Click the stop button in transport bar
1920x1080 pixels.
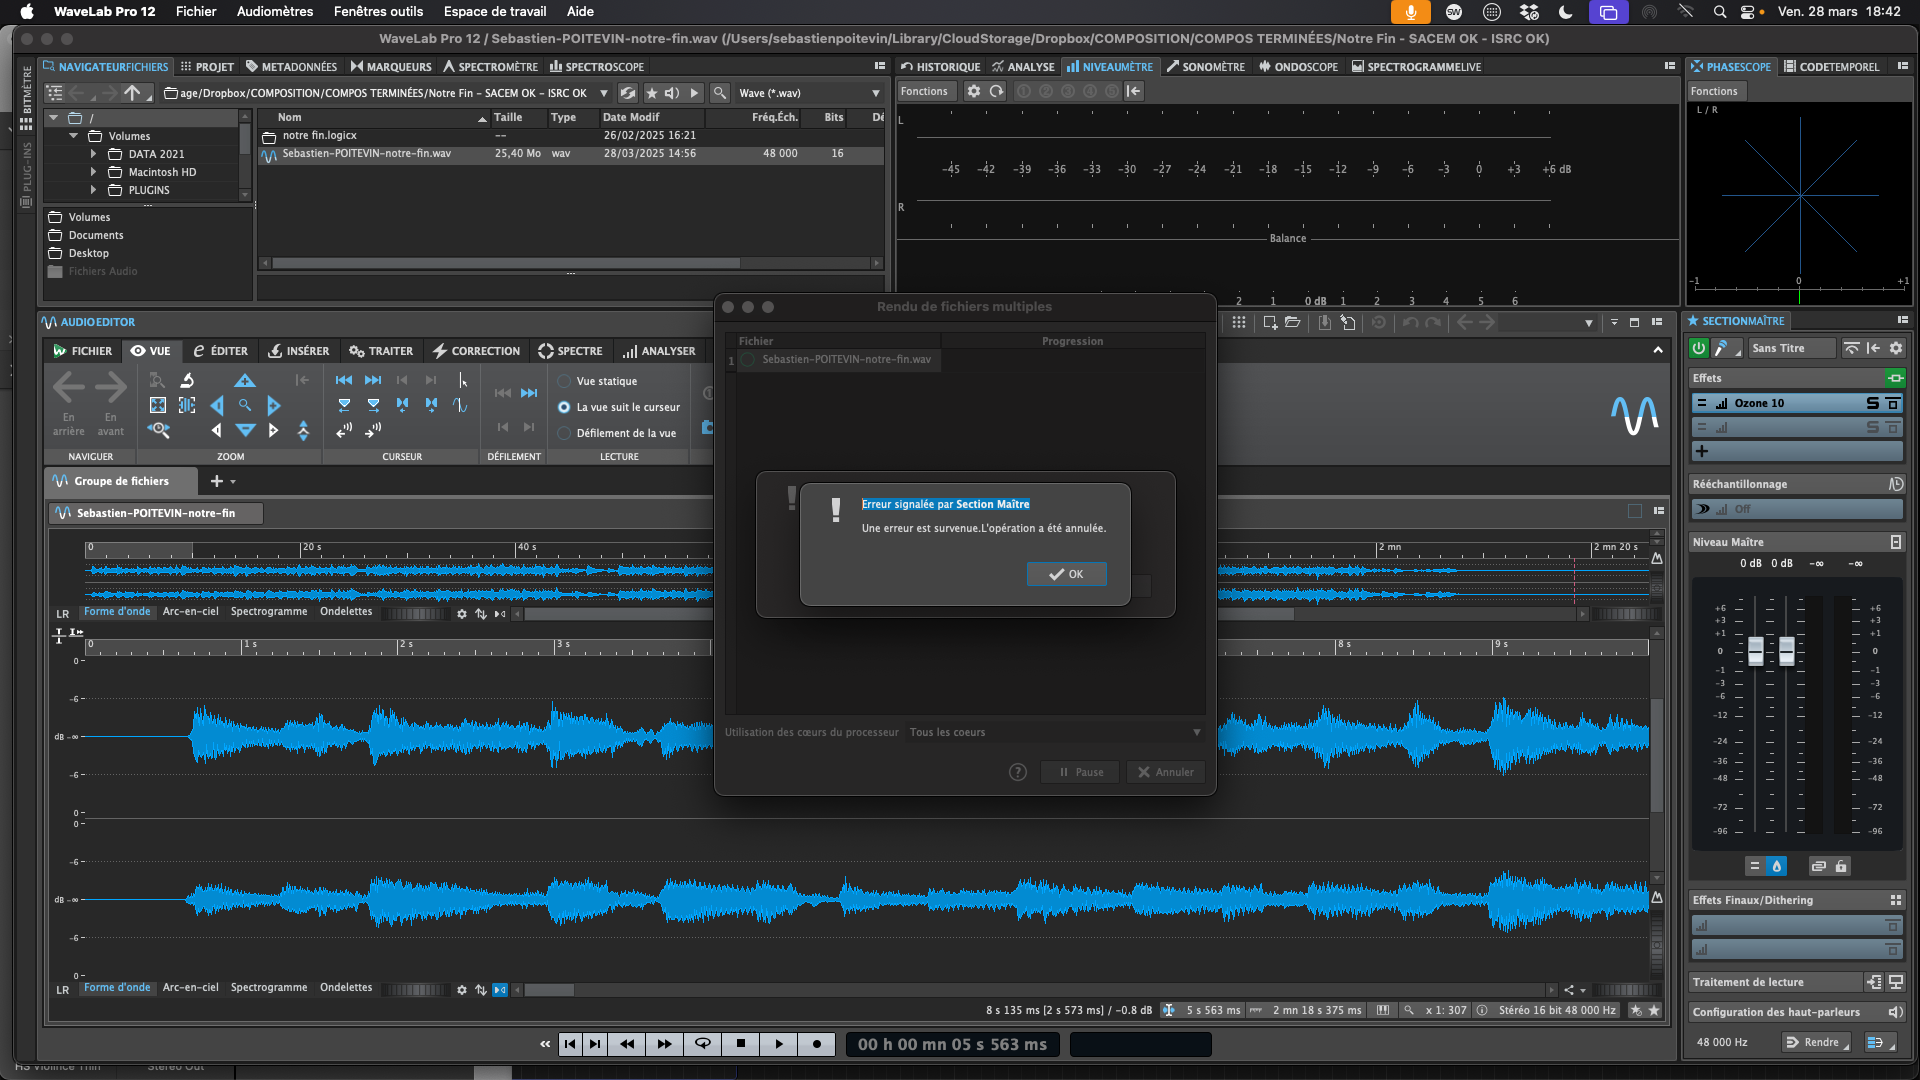click(x=741, y=1044)
